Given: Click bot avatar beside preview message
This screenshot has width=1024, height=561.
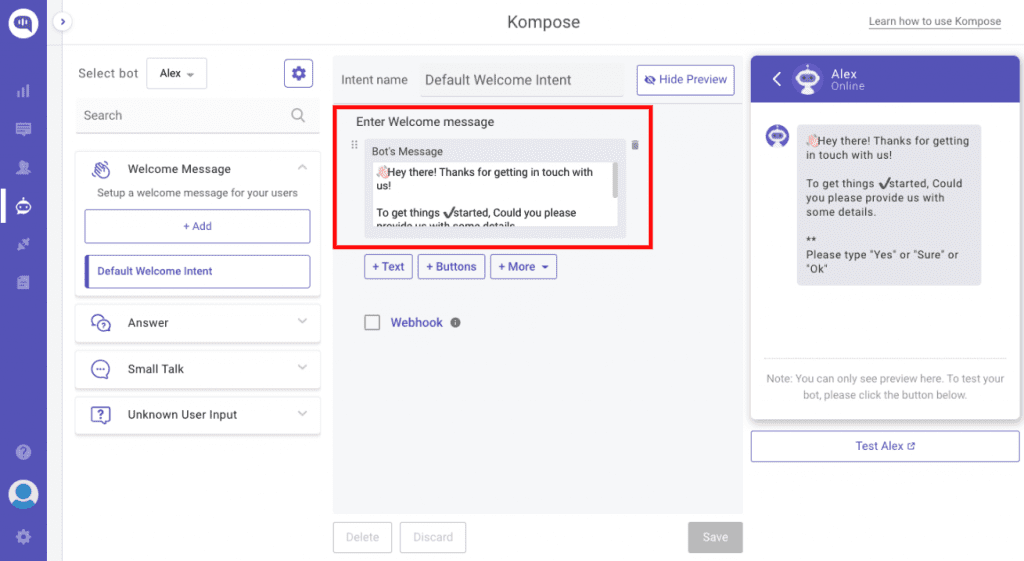Looking at the screenshot, I should (777, 136).
